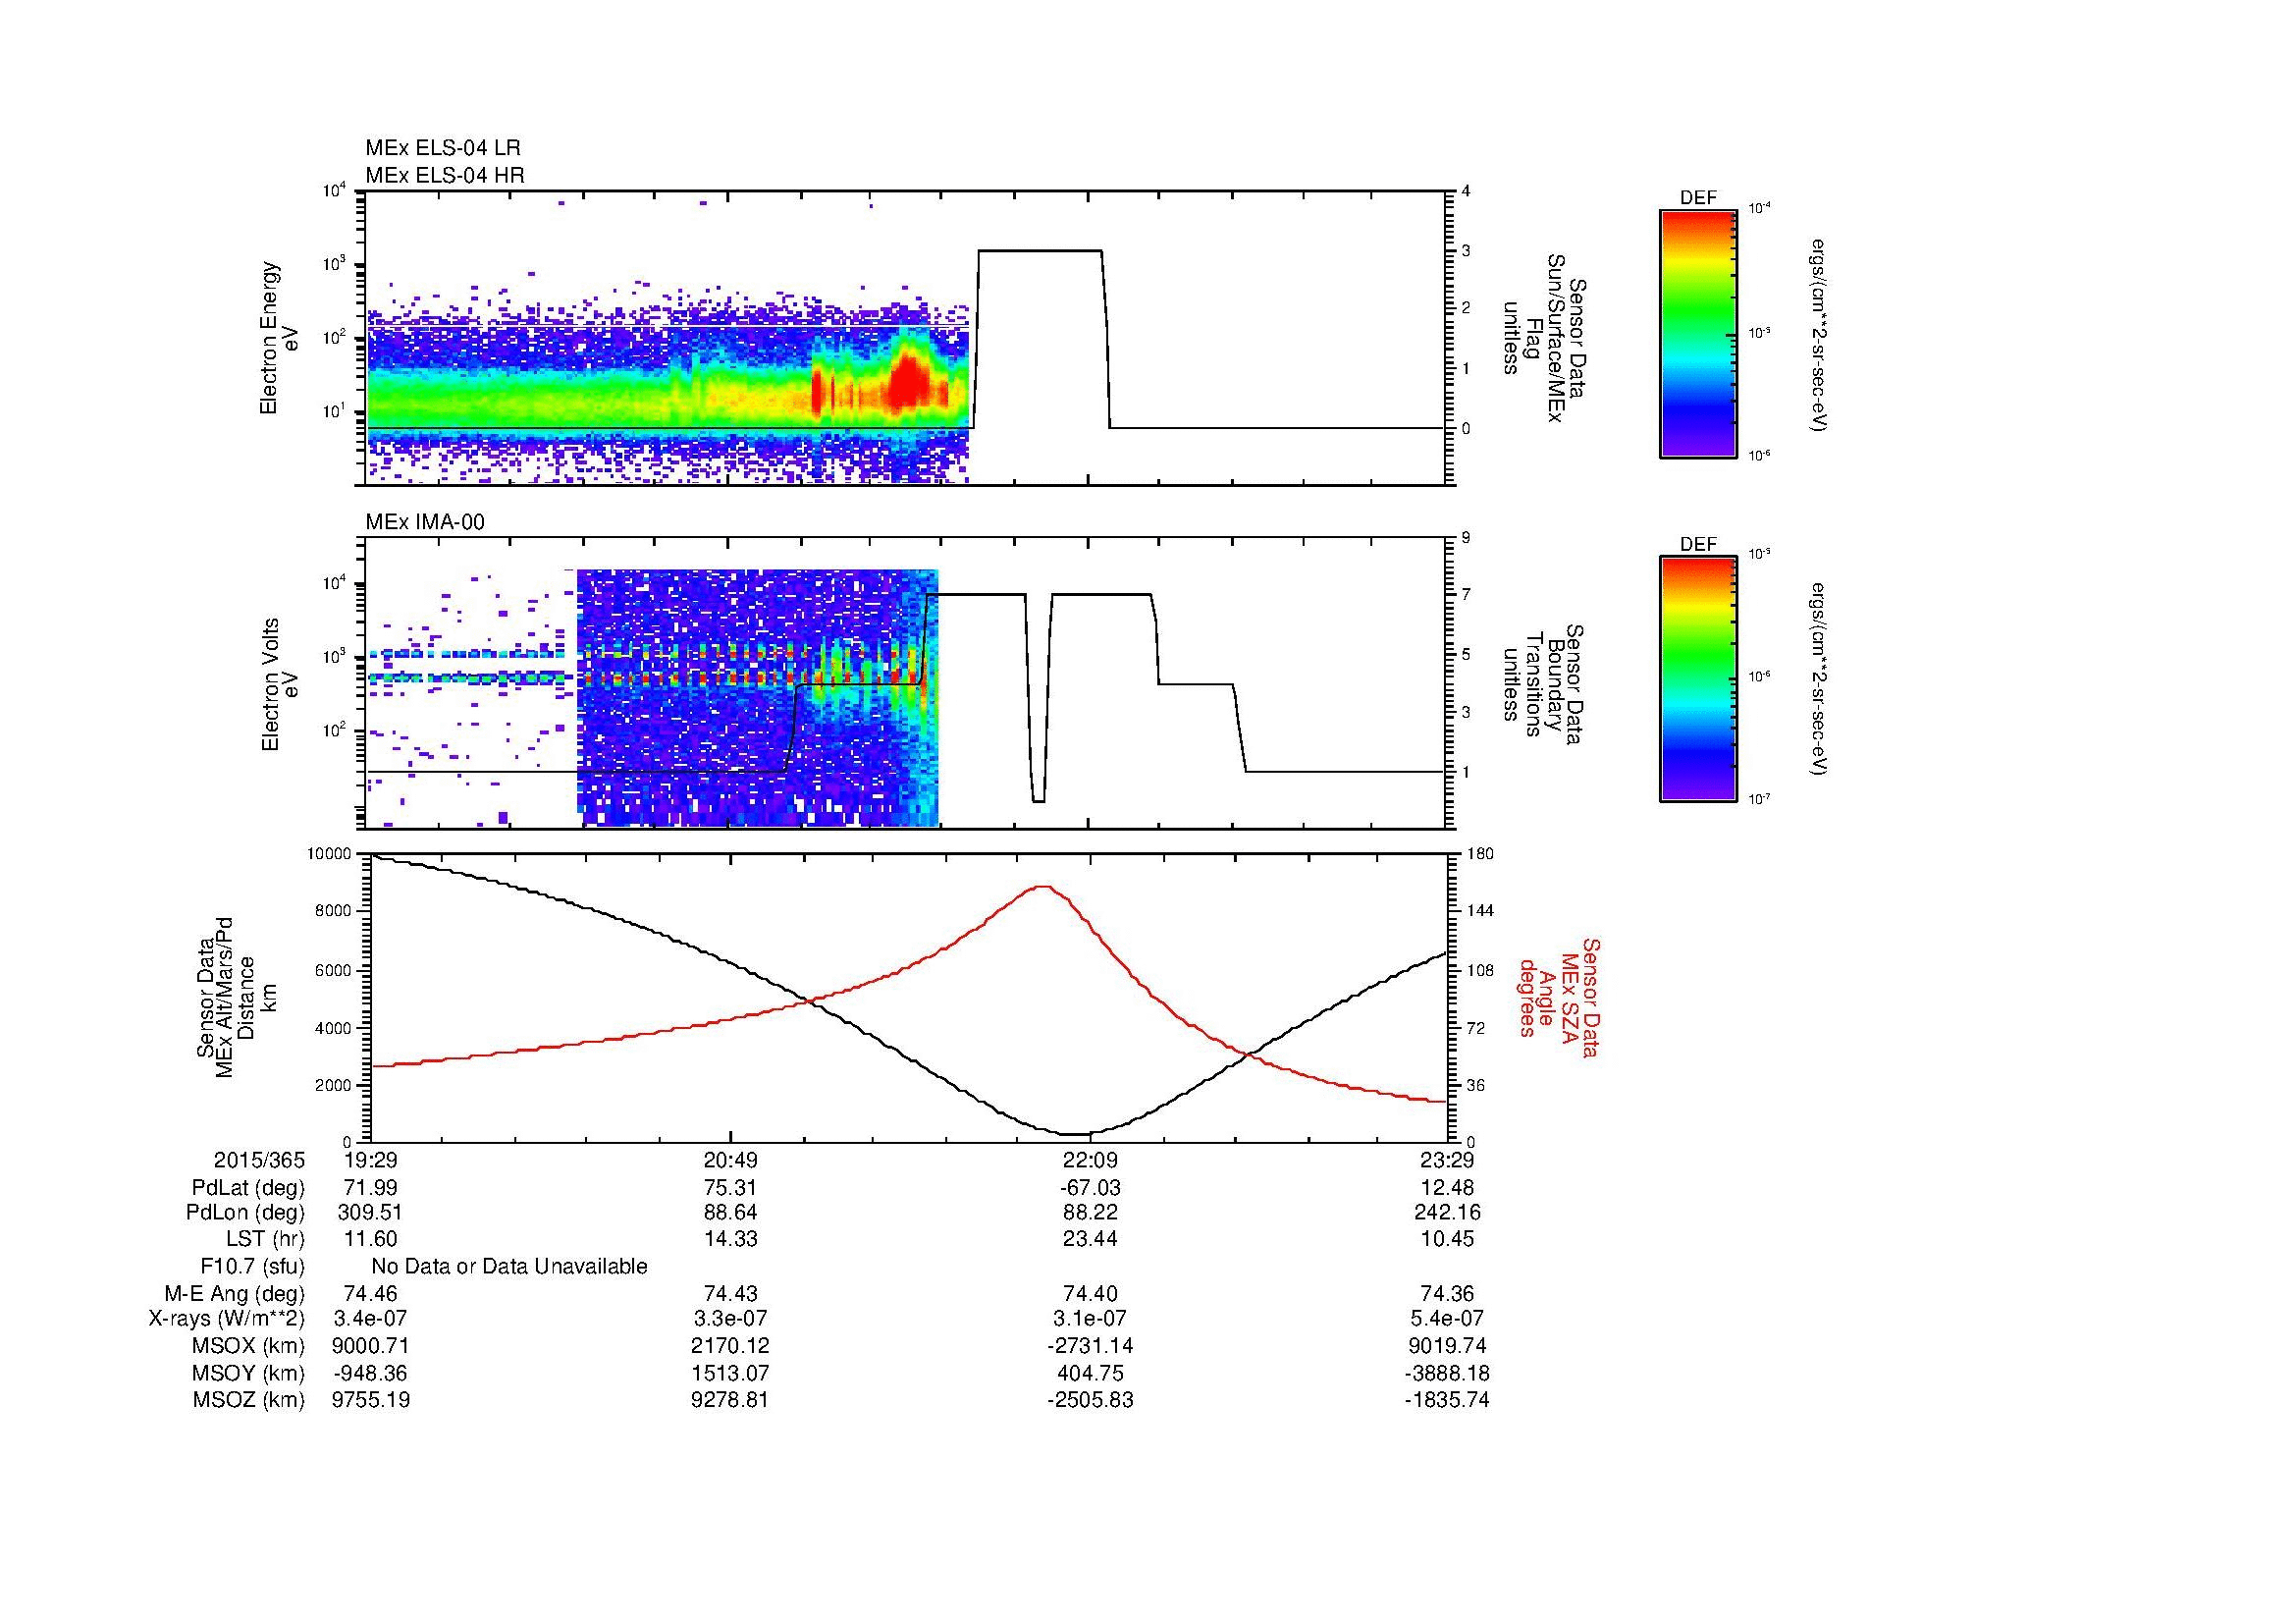The height and width of the screenshot is (1623, 2296).
Task: Click the PdLon value '309.51'
Action: pos(371,1213)
